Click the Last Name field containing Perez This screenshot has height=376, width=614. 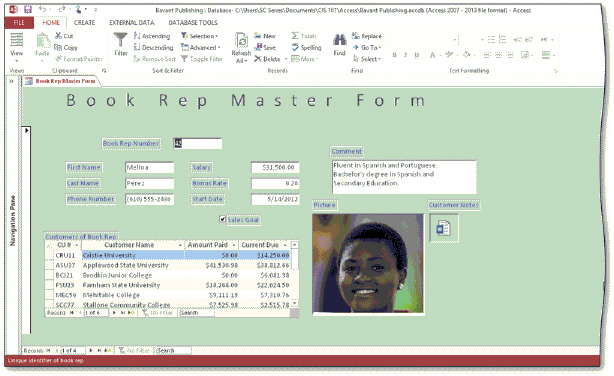(150, 183)
